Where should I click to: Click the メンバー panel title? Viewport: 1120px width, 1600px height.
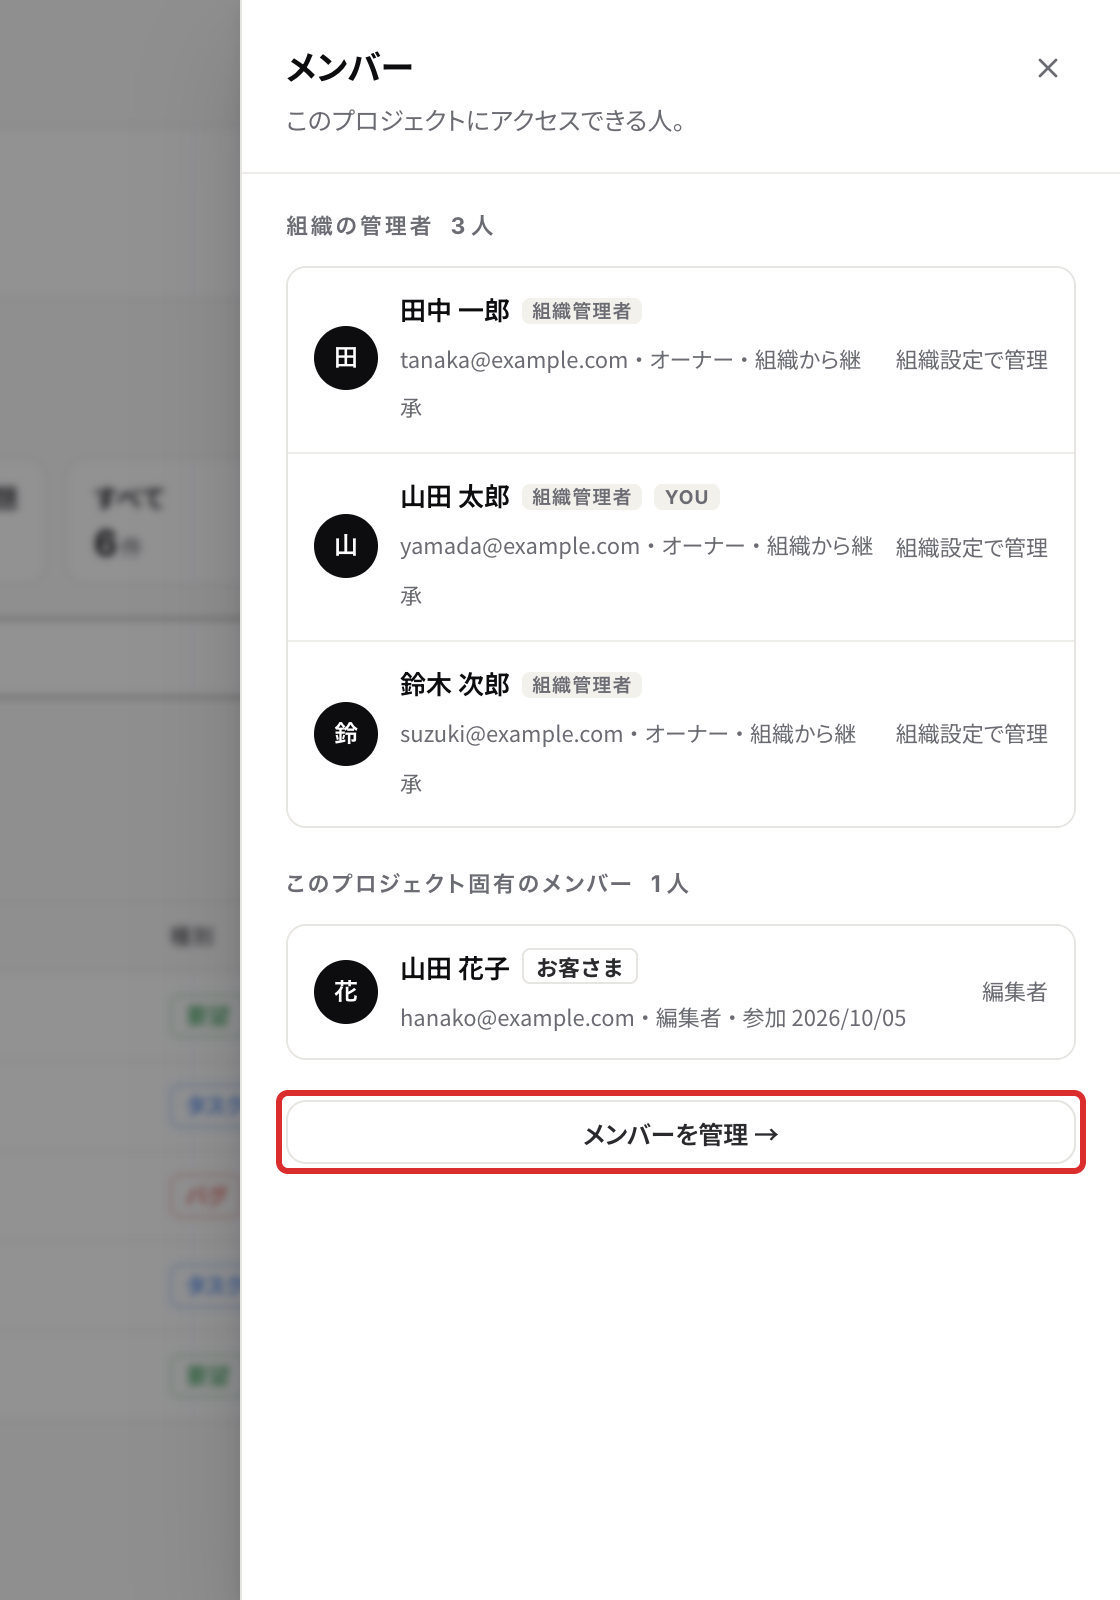349,68
